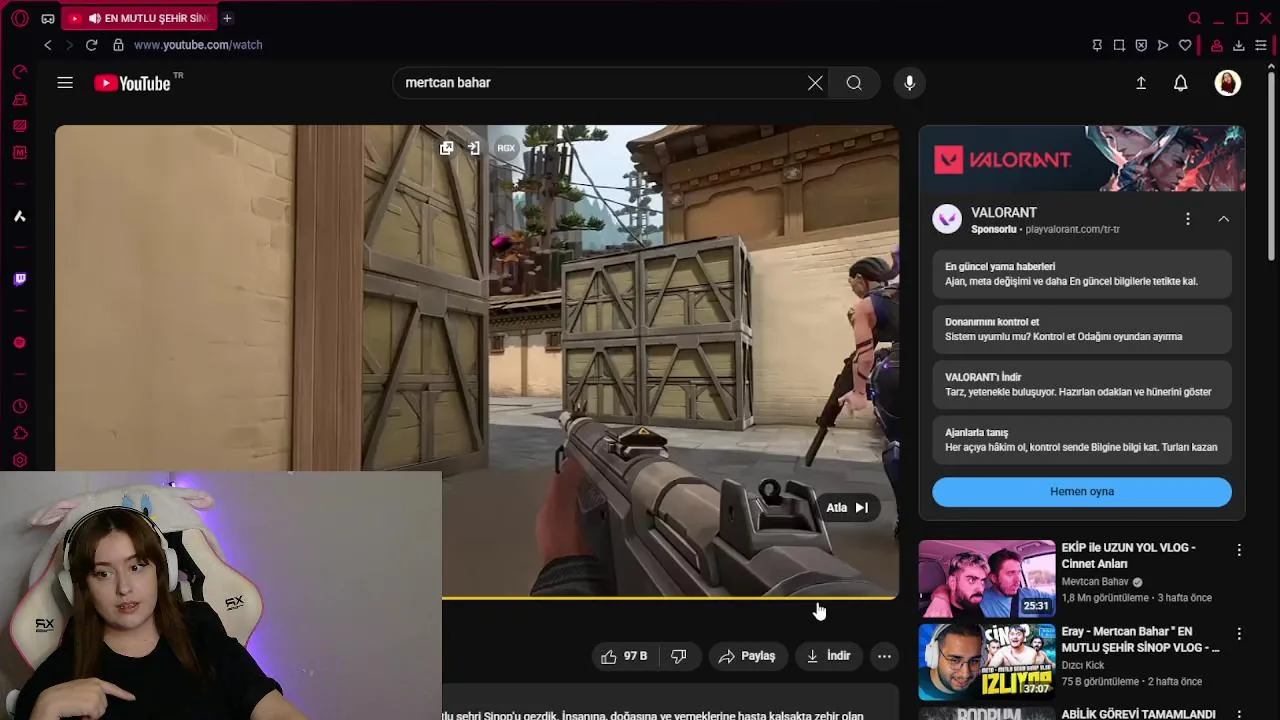Screen dimensions: 1280x720
Task: Open GX Control speedometer in sidebar
Action: (x=19, y=72)
